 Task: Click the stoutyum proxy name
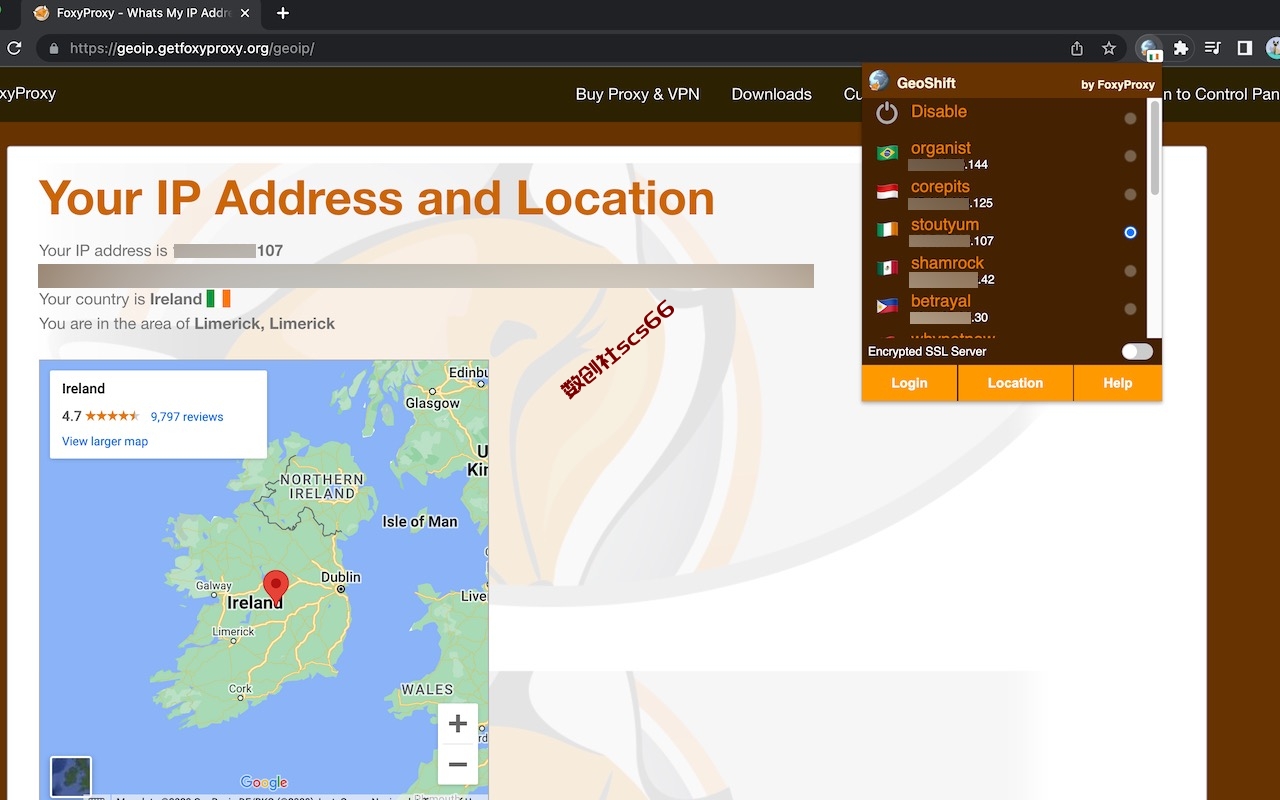944,225
